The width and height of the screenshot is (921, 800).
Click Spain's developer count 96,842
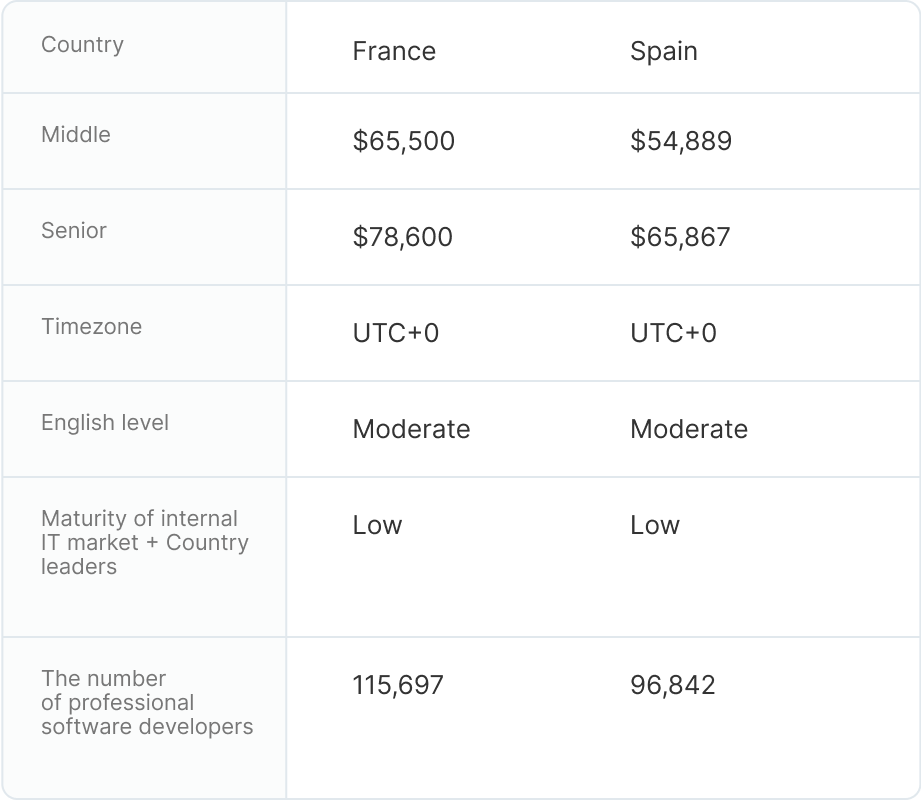click(672, 685)
